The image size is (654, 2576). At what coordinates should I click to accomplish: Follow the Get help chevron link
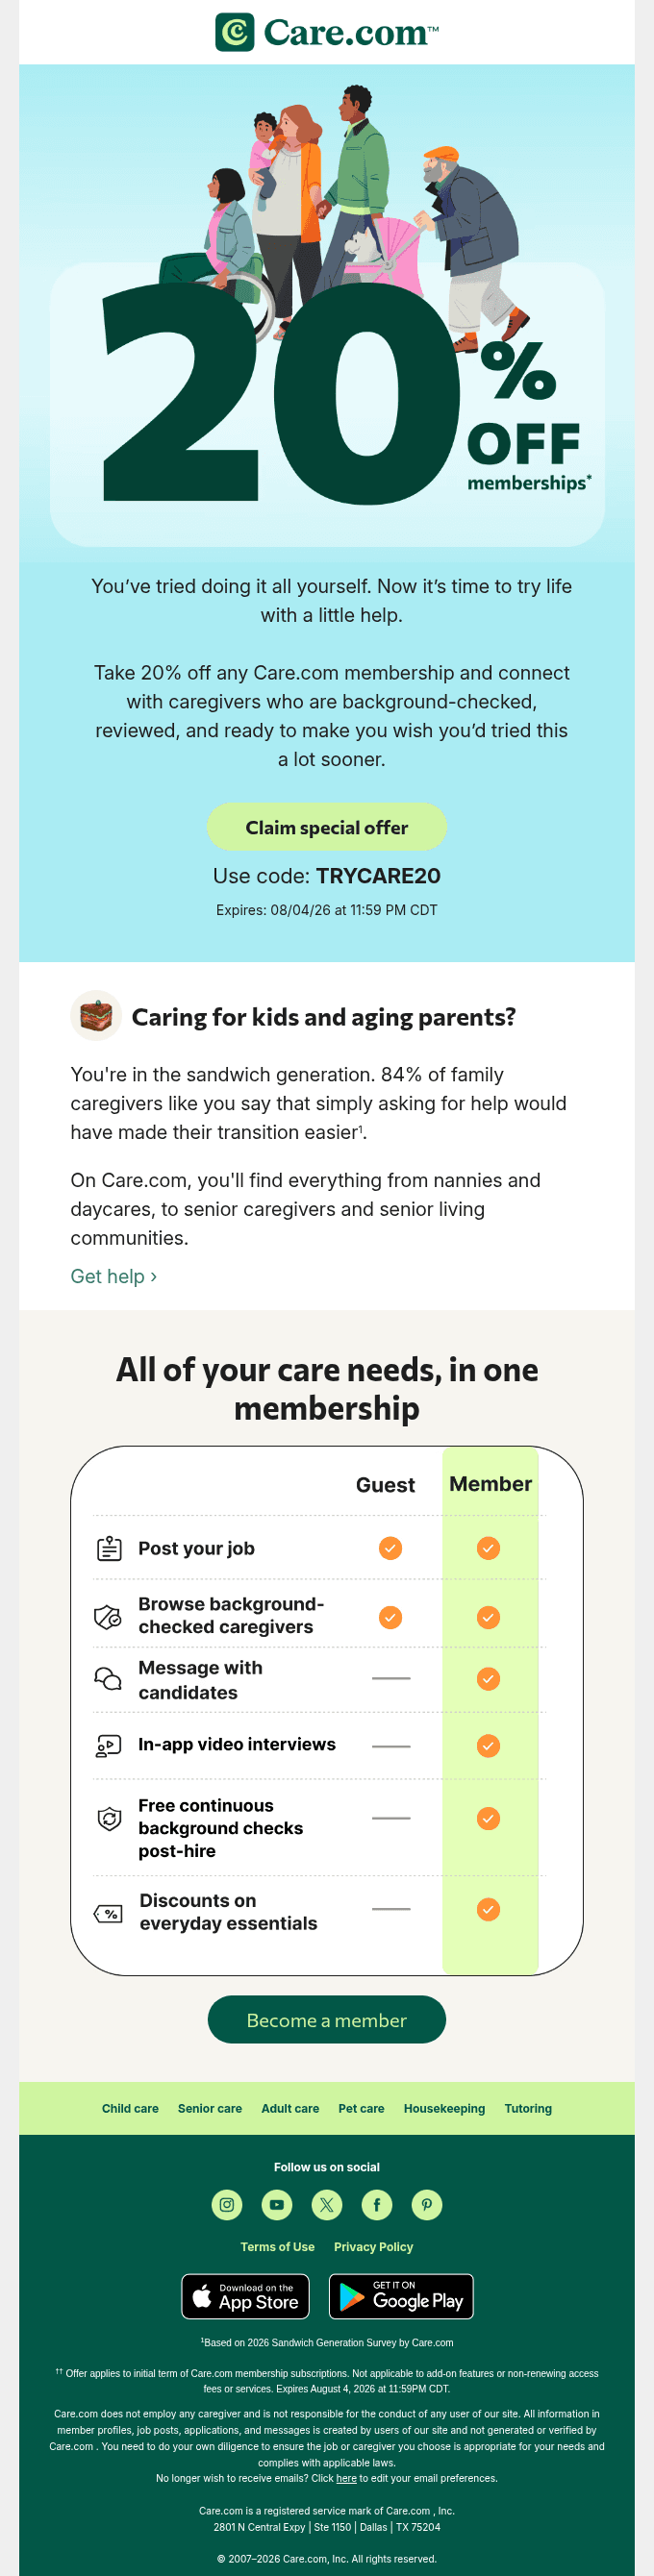coord(114,1276)
